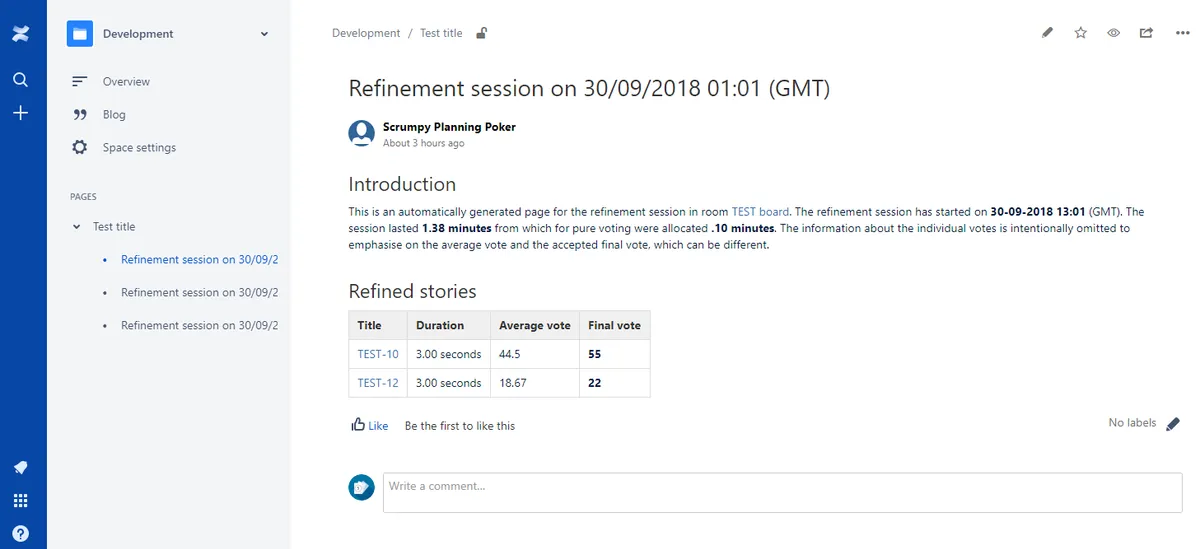
Task: Click the commenter avatar beside comment box
Action: point(361,487)
